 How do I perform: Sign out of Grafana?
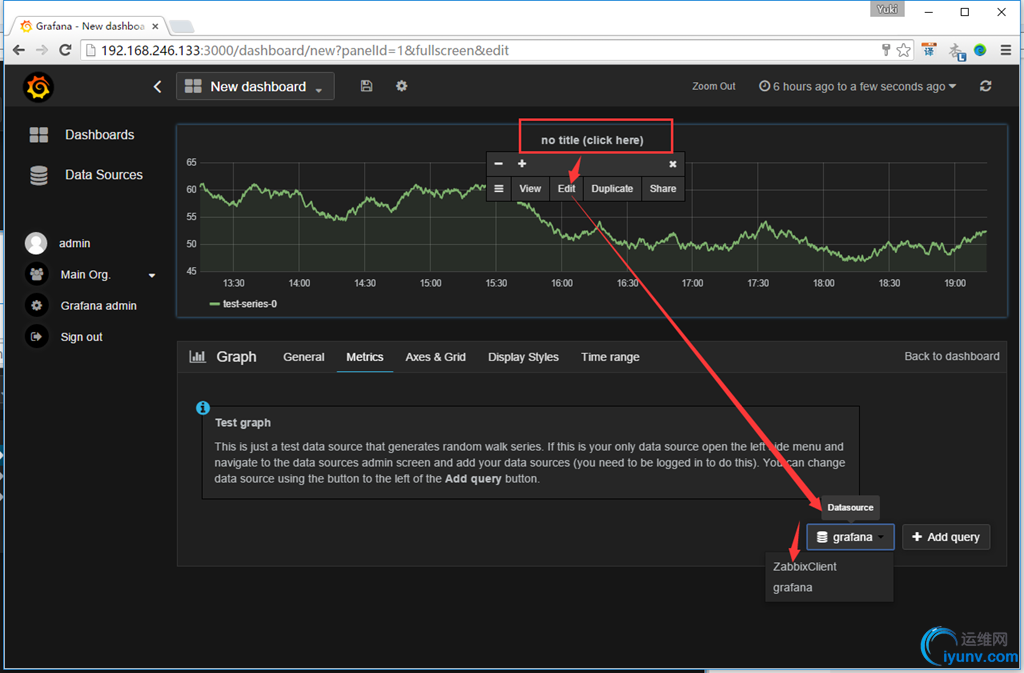(x=64, y=337)
